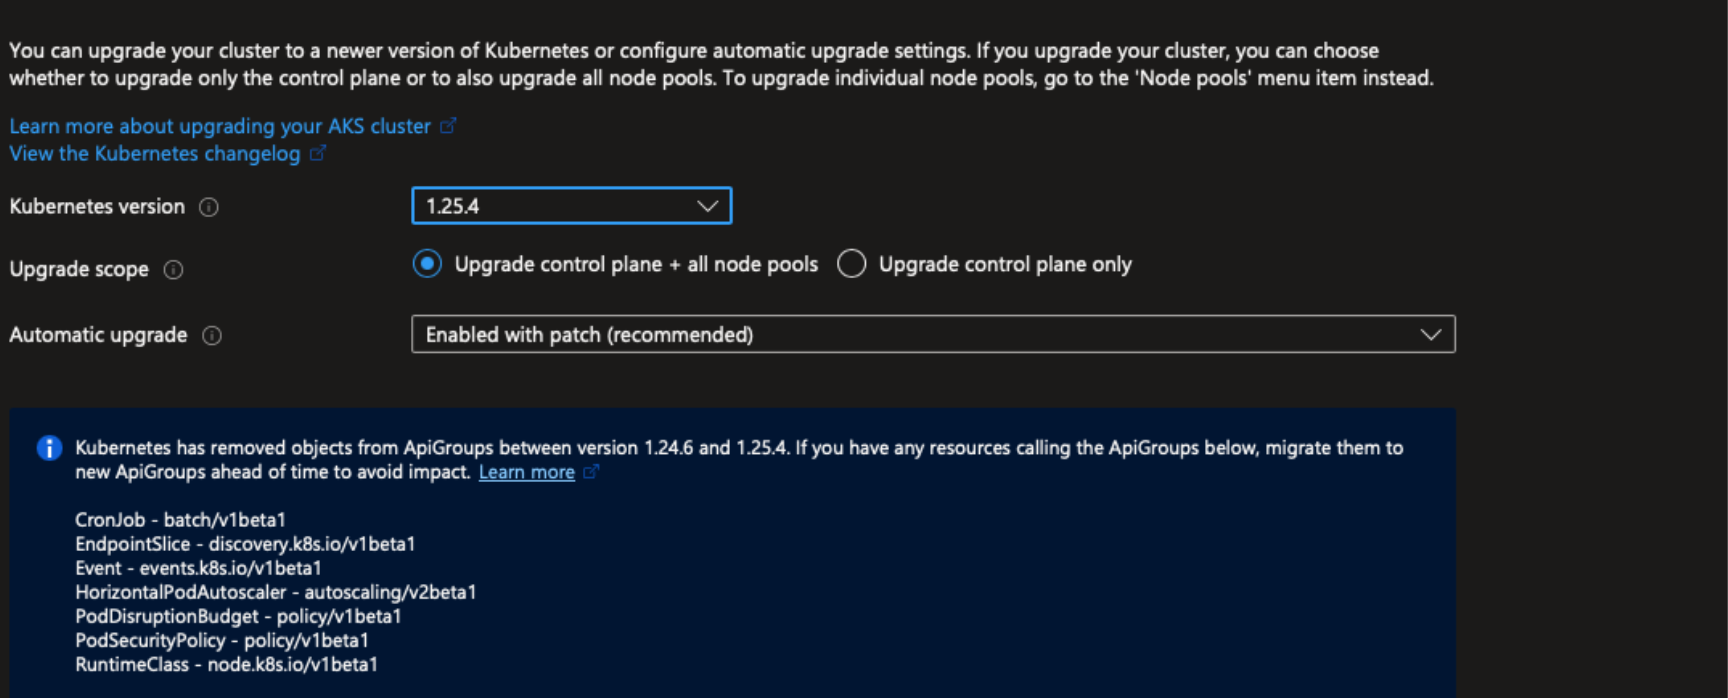1728x700 pixels.
Task: Click the info icon next to Automatic upgrade
Action: (x=212, y=336)
